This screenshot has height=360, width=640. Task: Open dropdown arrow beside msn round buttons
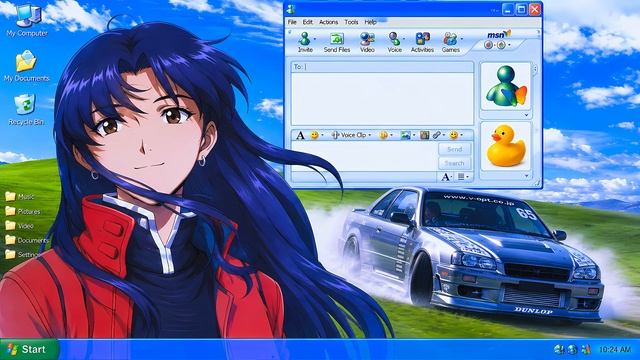point(509,45)
